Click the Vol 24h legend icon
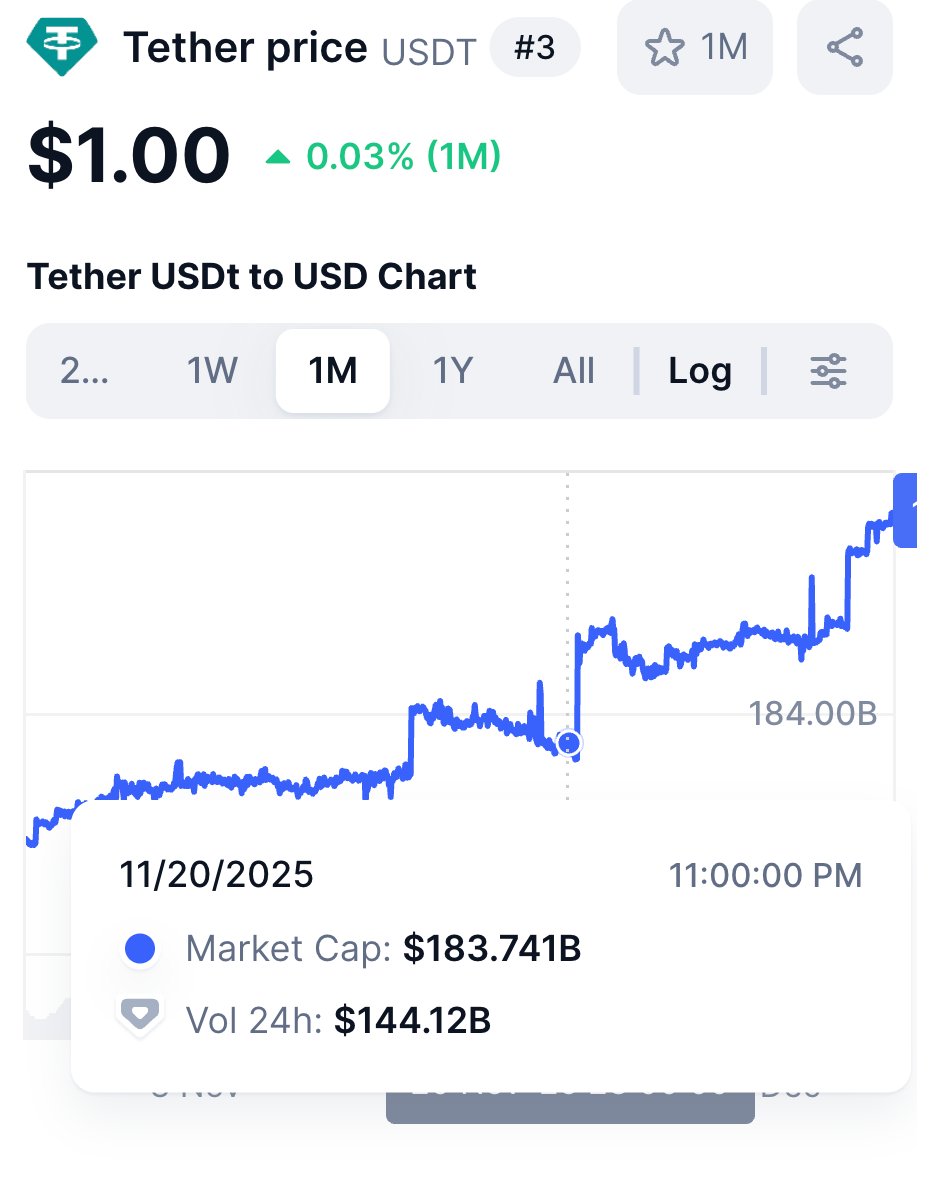The height and width of the screenshot is (1184, 932). click(141, 1016)
